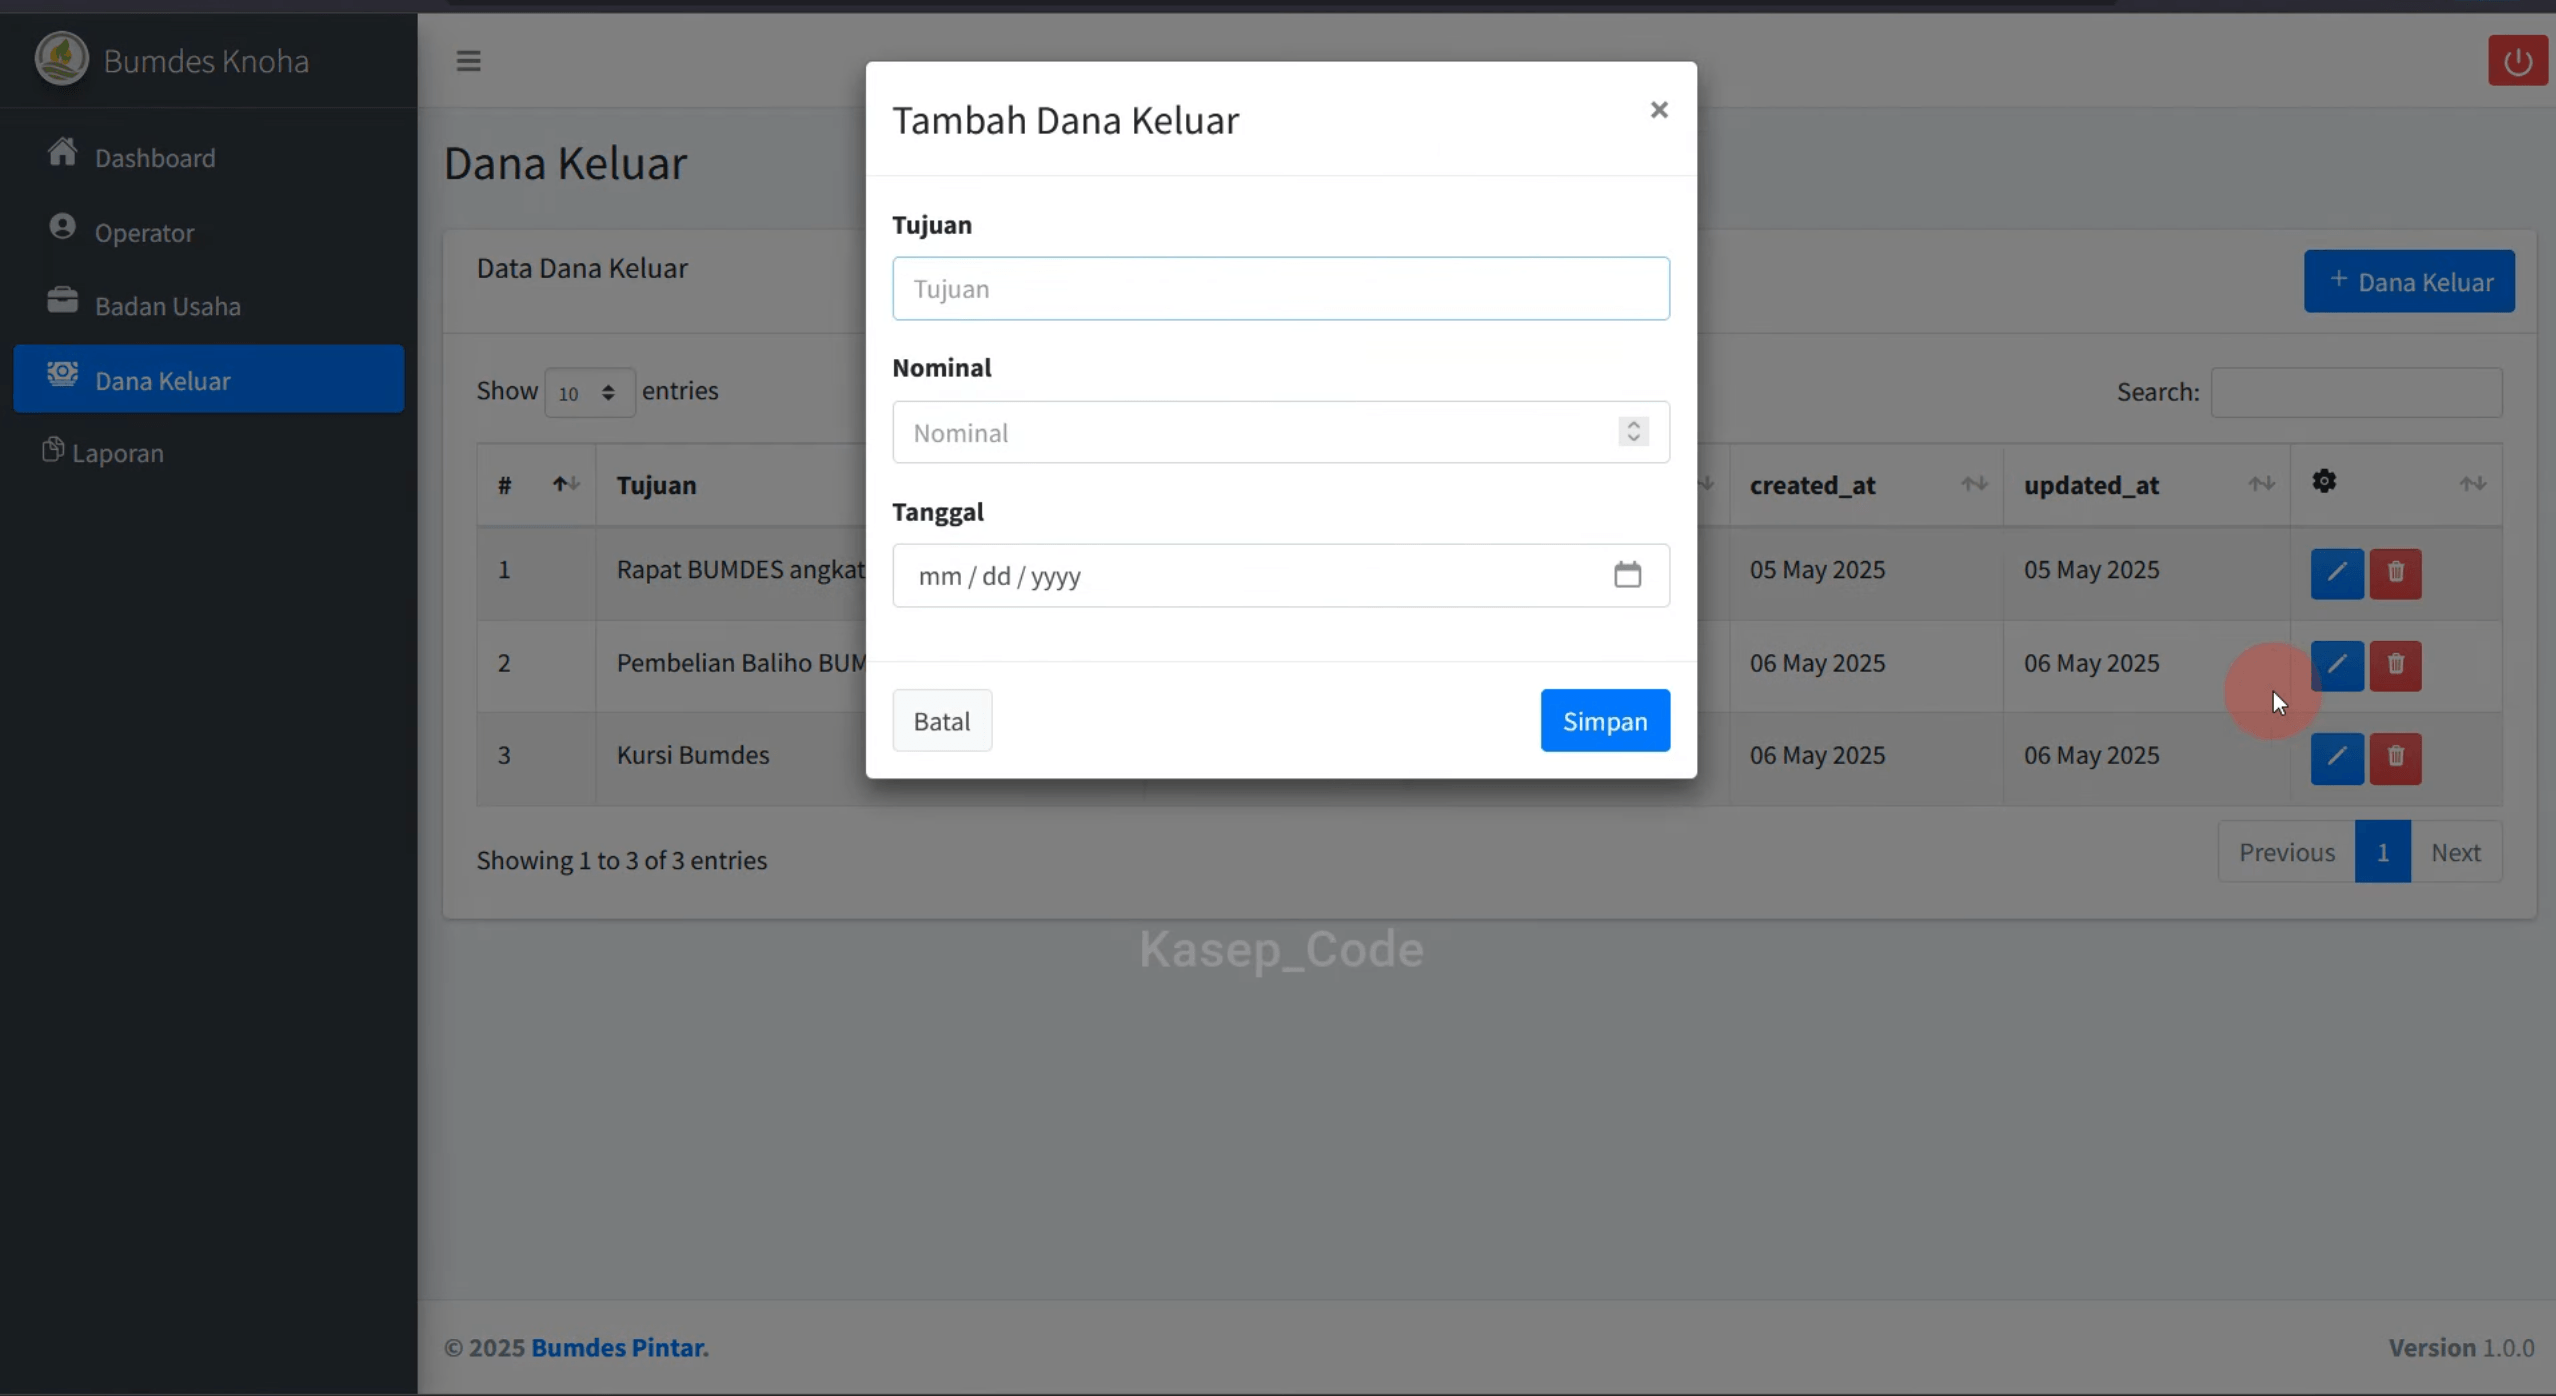Close the Tambah Dana Keluar dialog

point(1659,110)
